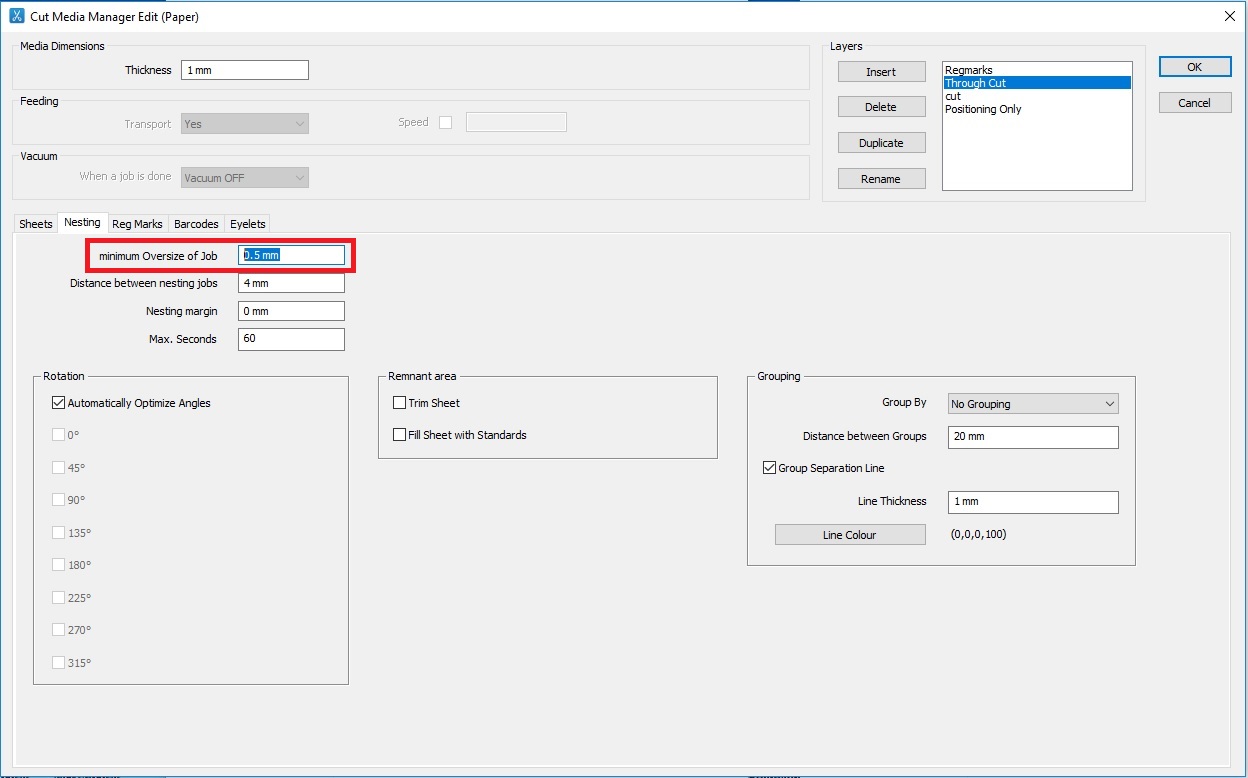
Task: Click the Cancel button
Action: (1195, 103)
